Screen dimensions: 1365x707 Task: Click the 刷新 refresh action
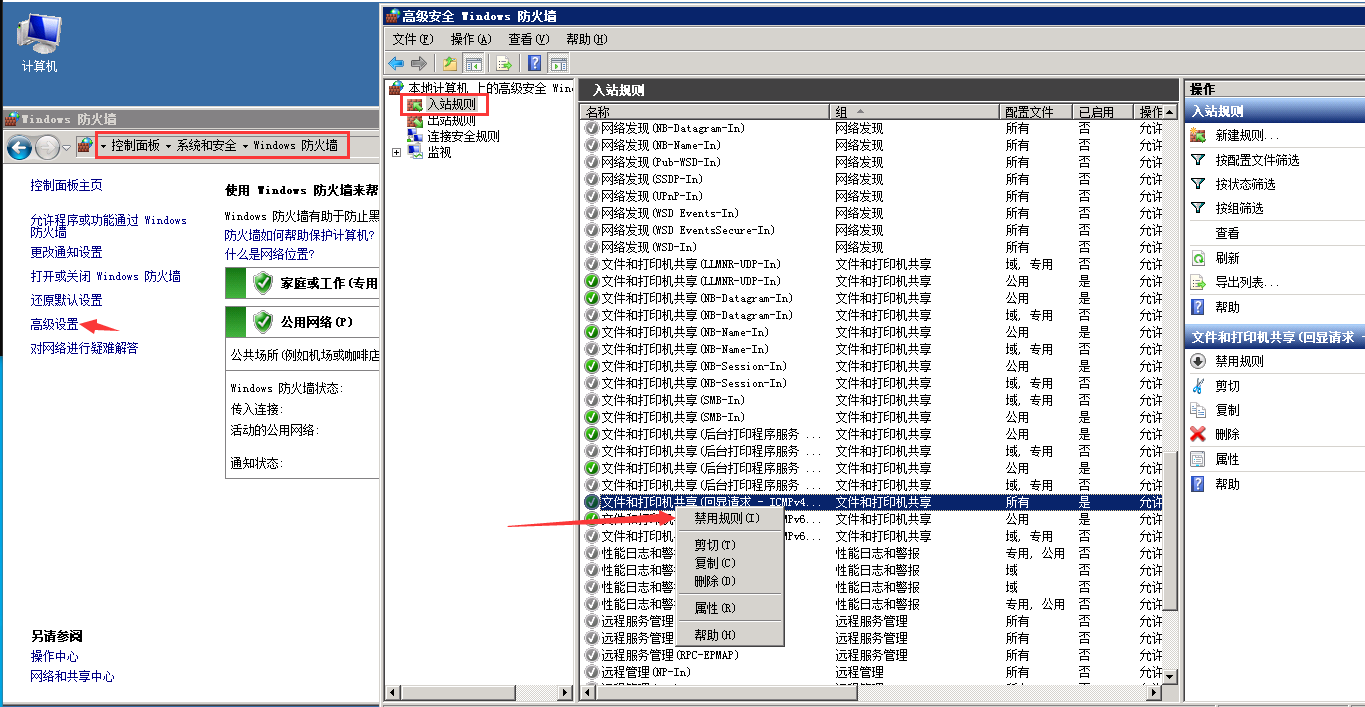[x=1227, y=258]
